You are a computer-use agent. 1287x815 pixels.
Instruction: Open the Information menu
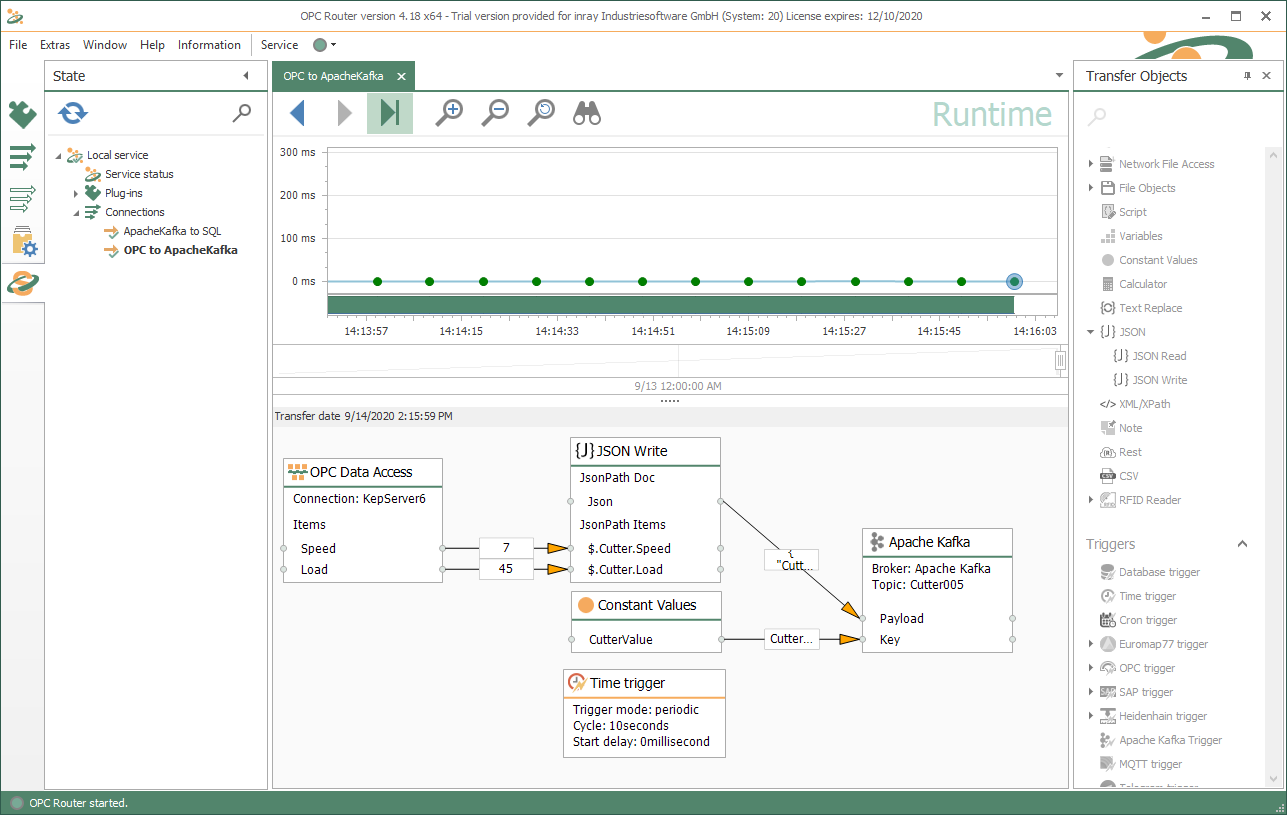[x=209, y=45]
